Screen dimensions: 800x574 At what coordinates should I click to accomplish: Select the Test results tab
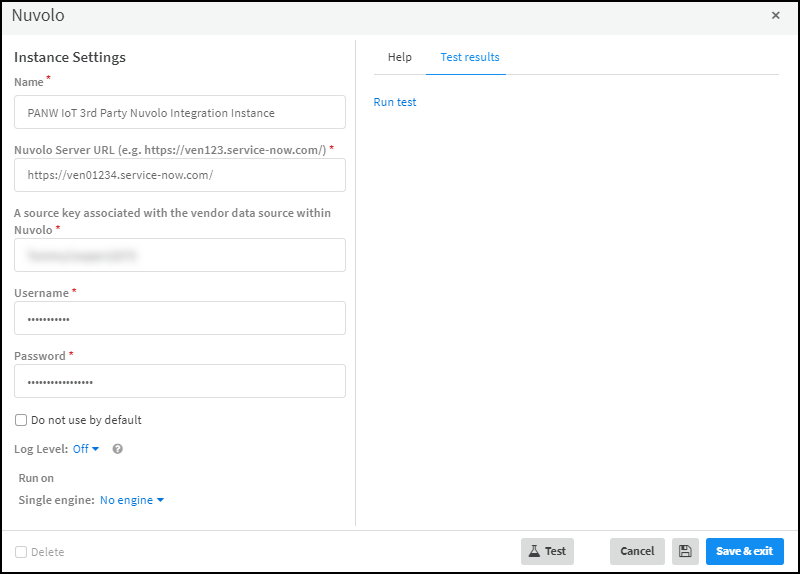pyautogui.click(x=470, y=57)
